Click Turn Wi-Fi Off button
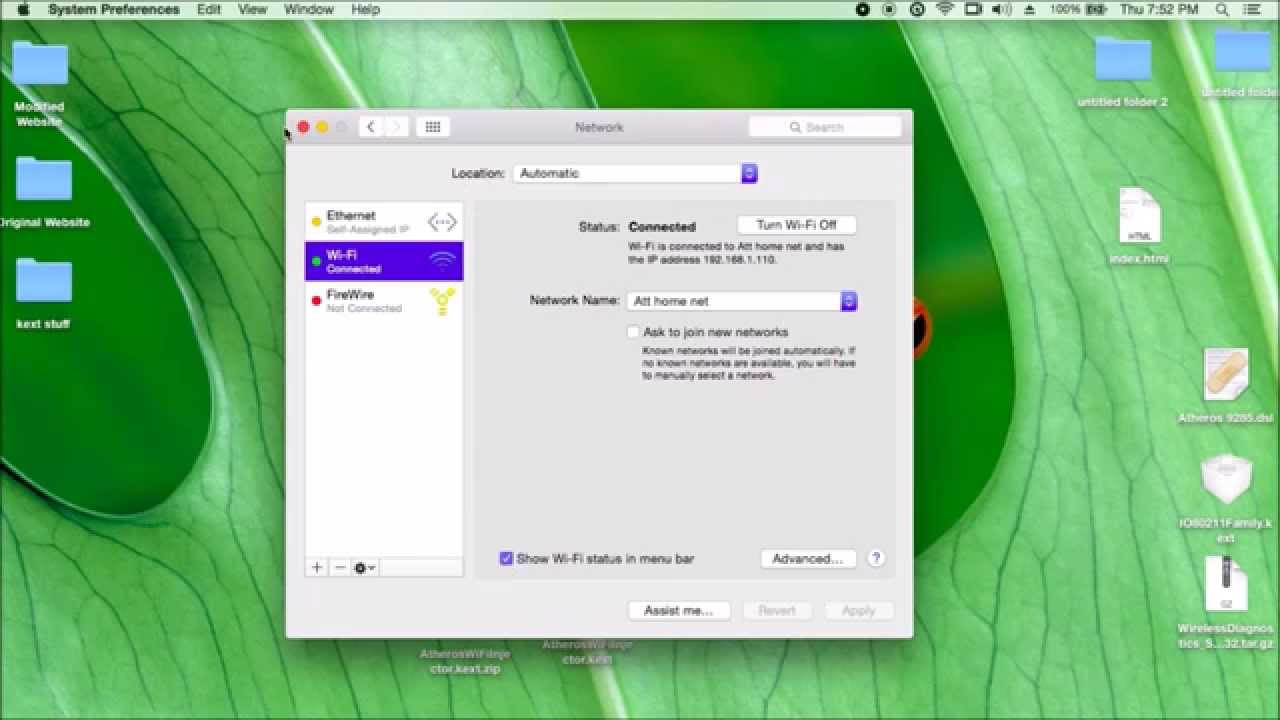1280x720 pixels. [x=796, y=225]
